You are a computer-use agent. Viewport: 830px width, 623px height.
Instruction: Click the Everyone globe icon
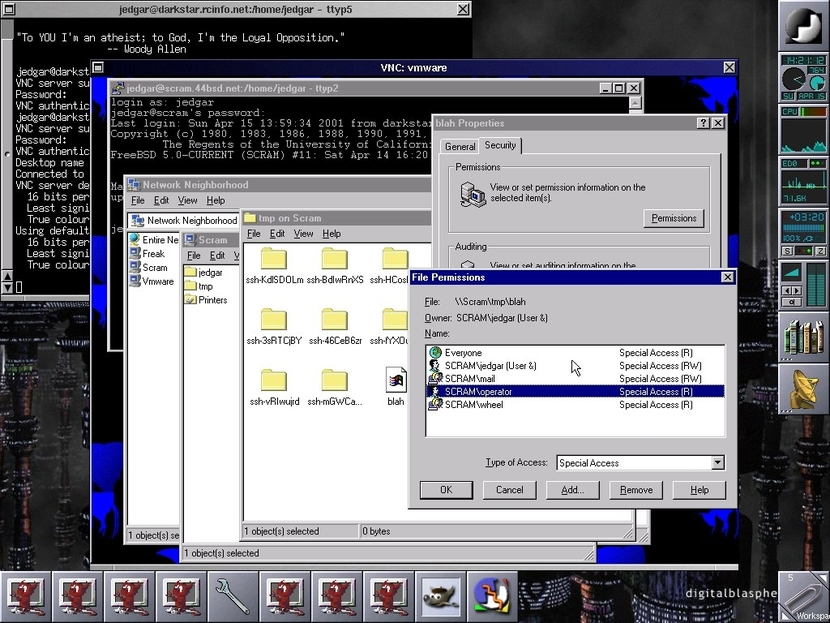(435, 353)
